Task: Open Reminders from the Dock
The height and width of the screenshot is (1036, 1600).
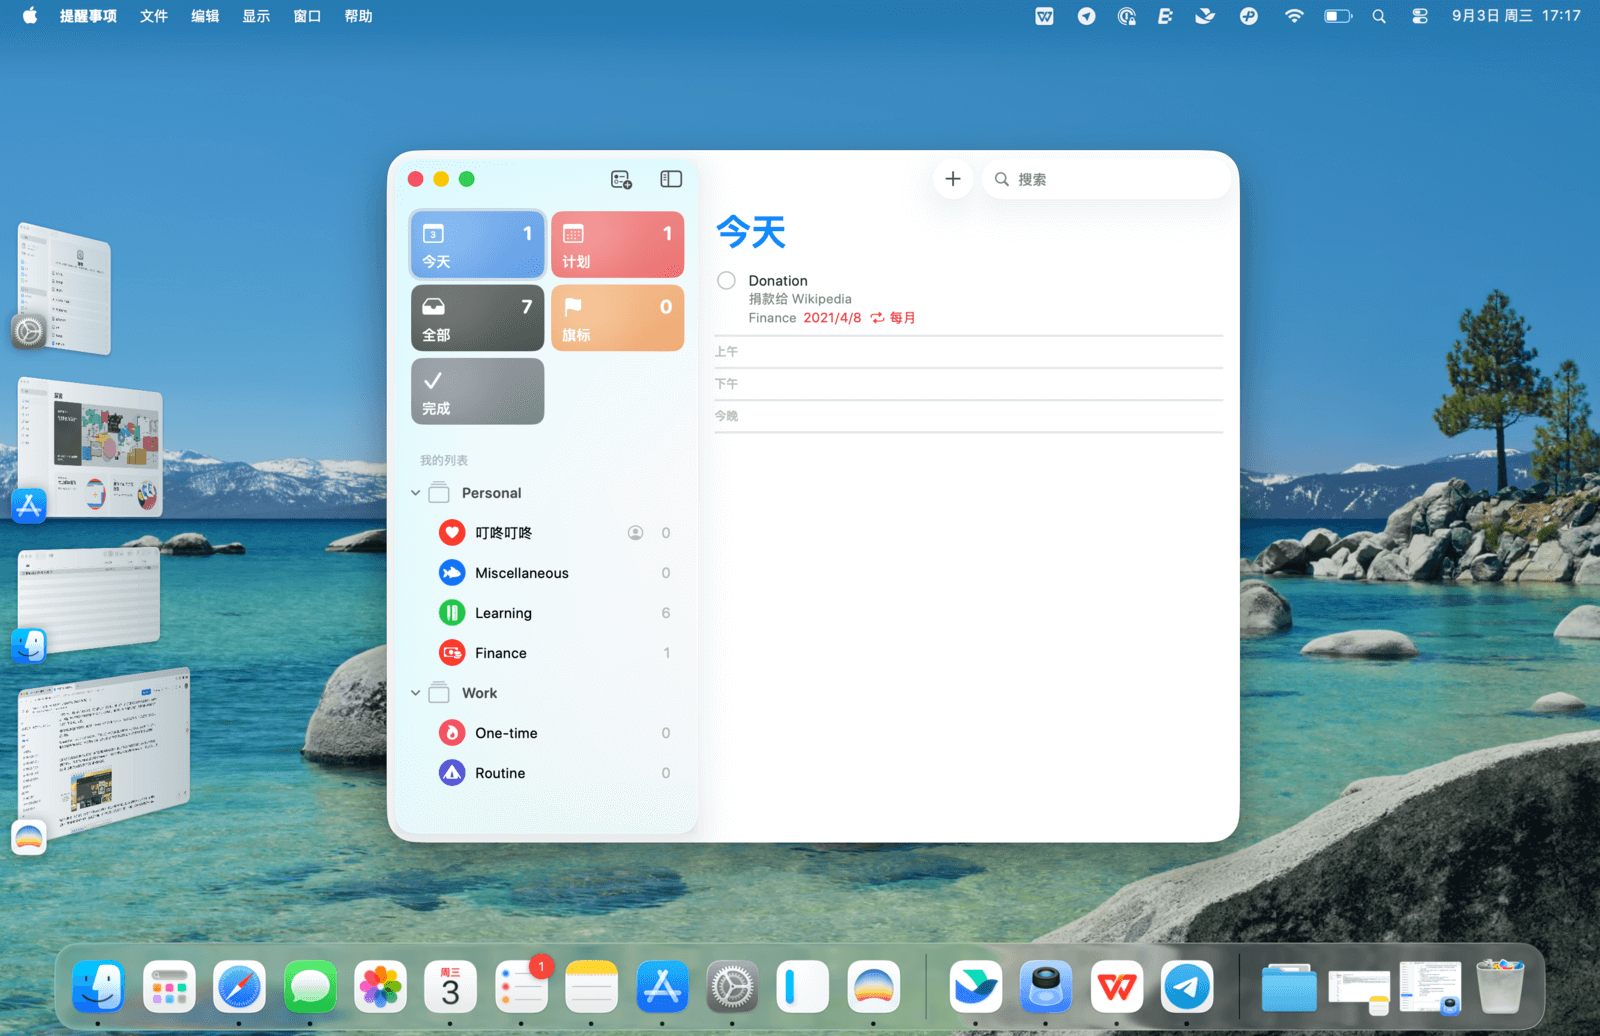Action: (521, 987)
